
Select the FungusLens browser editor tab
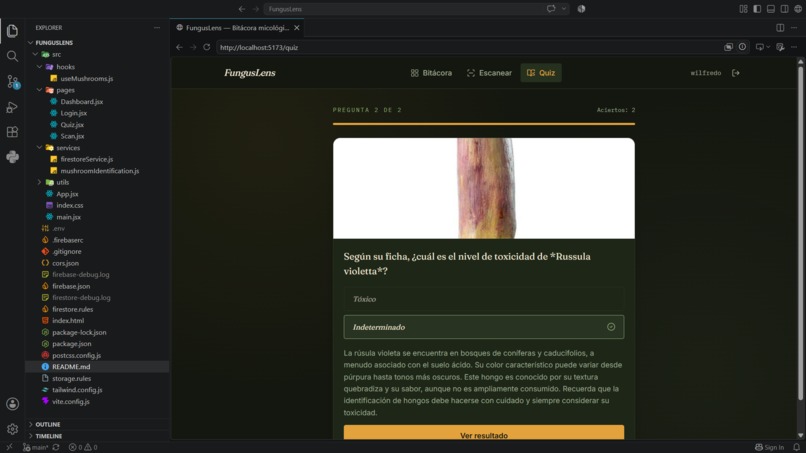237,28
